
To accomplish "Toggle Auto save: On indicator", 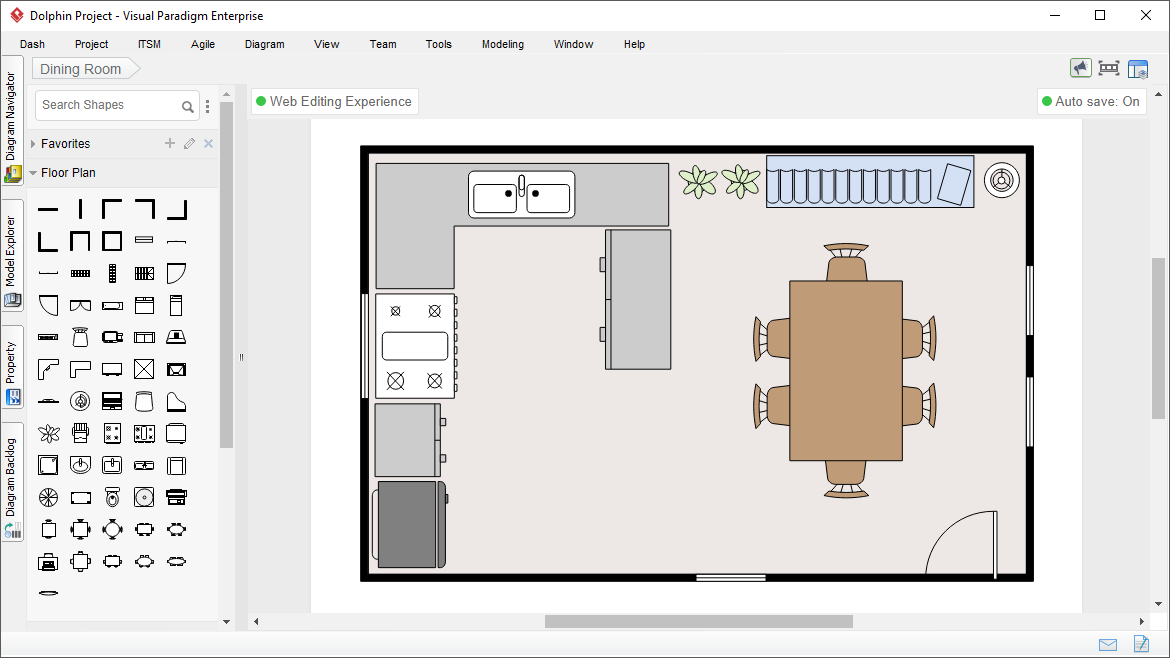I will coord(1091,101).
